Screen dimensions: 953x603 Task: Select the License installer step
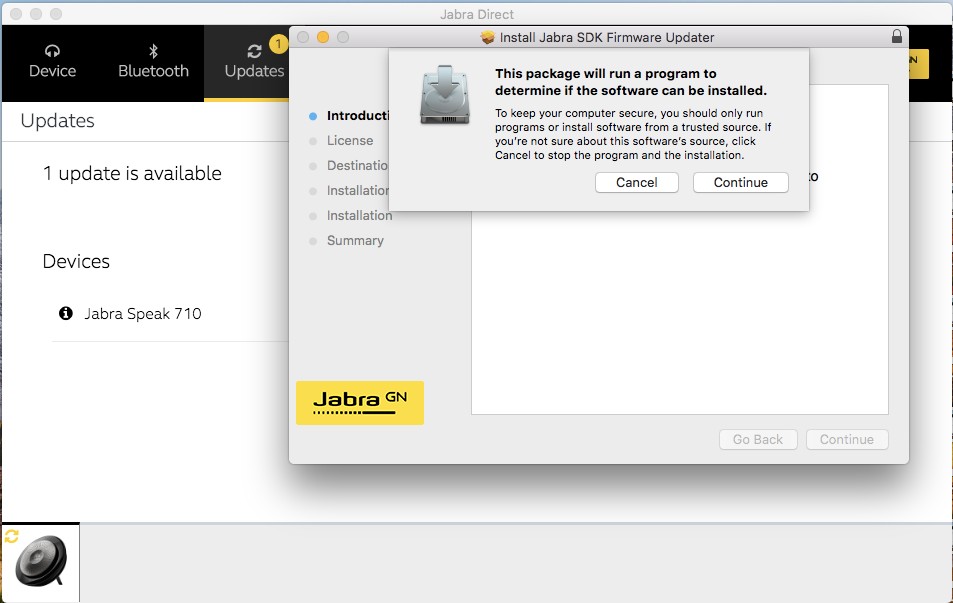[350, 140]
